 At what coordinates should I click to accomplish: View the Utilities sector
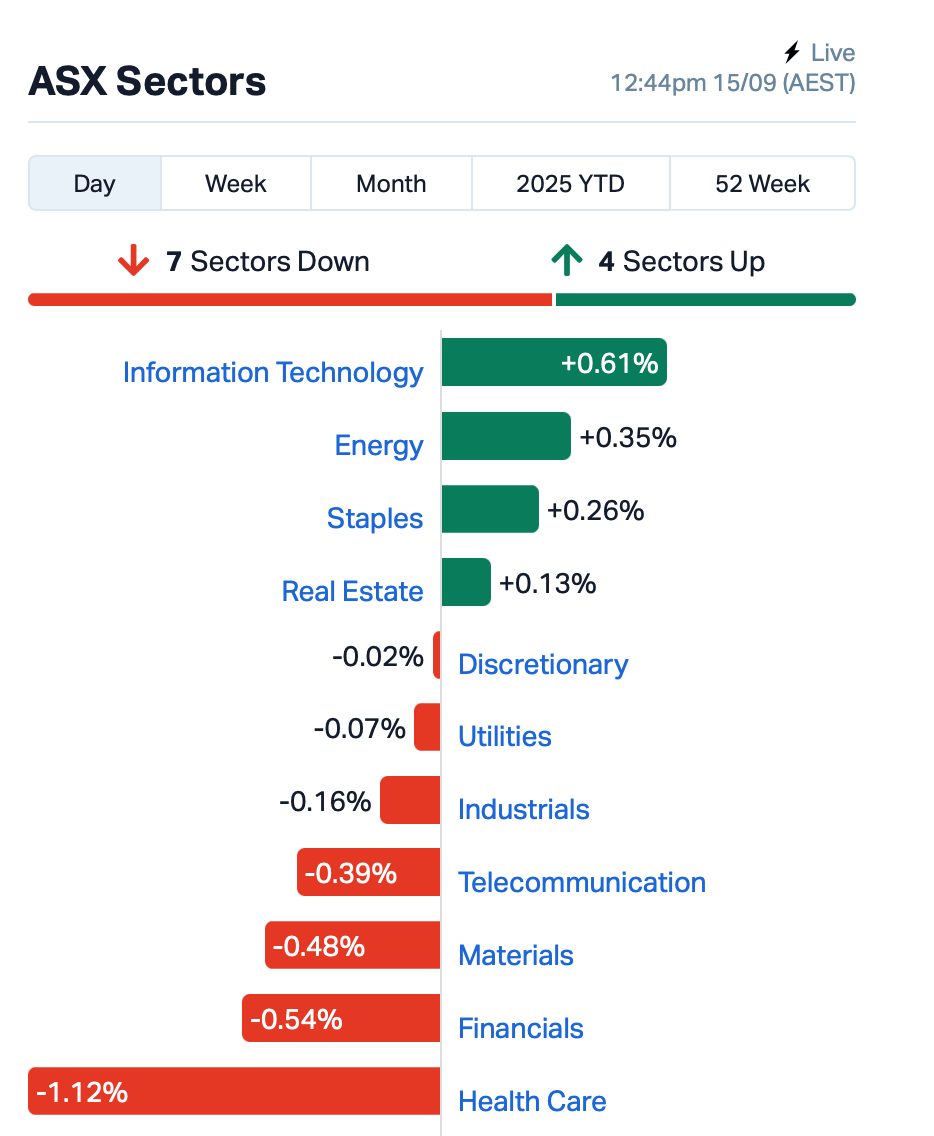point(504,737)
